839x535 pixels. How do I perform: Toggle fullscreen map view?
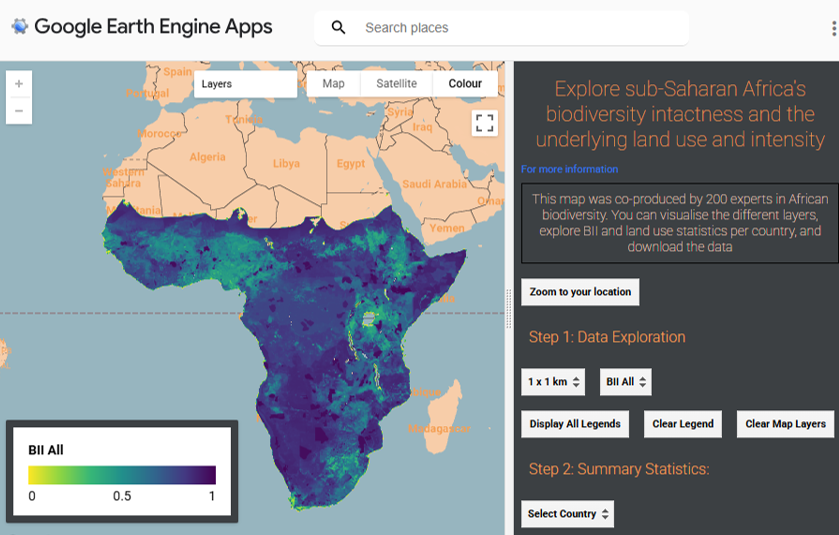point(485,123)
